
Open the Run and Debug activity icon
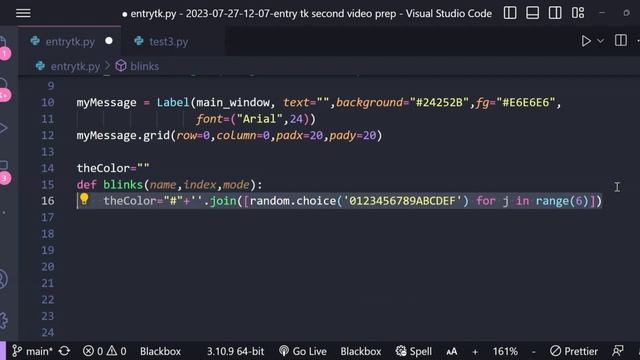[x=3, y=128]
